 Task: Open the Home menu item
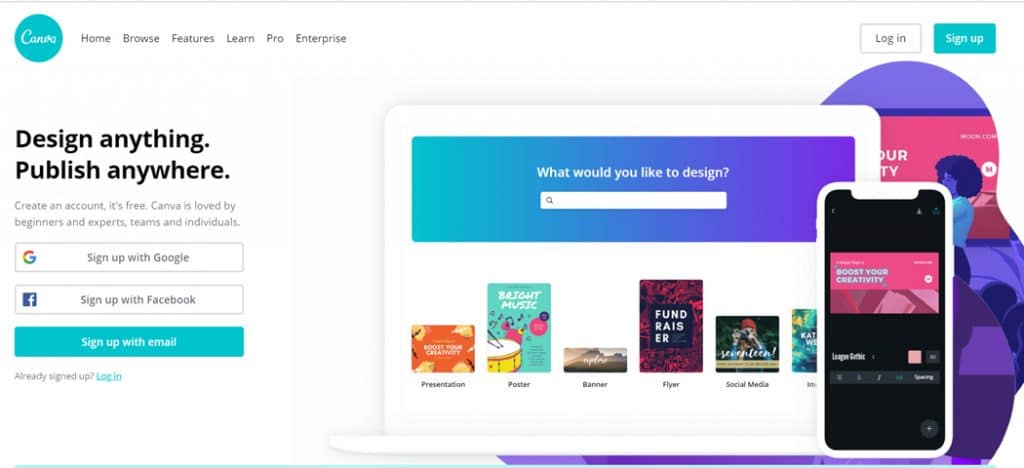click(x=95, y=39)
